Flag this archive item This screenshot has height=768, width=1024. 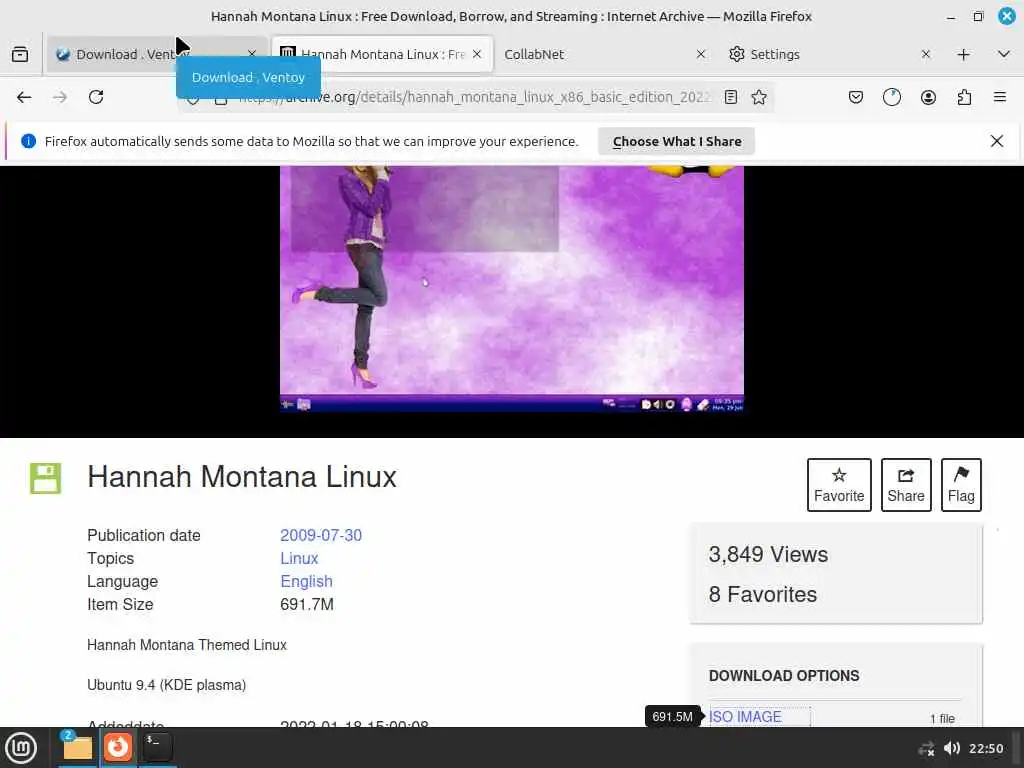point(961,485)
